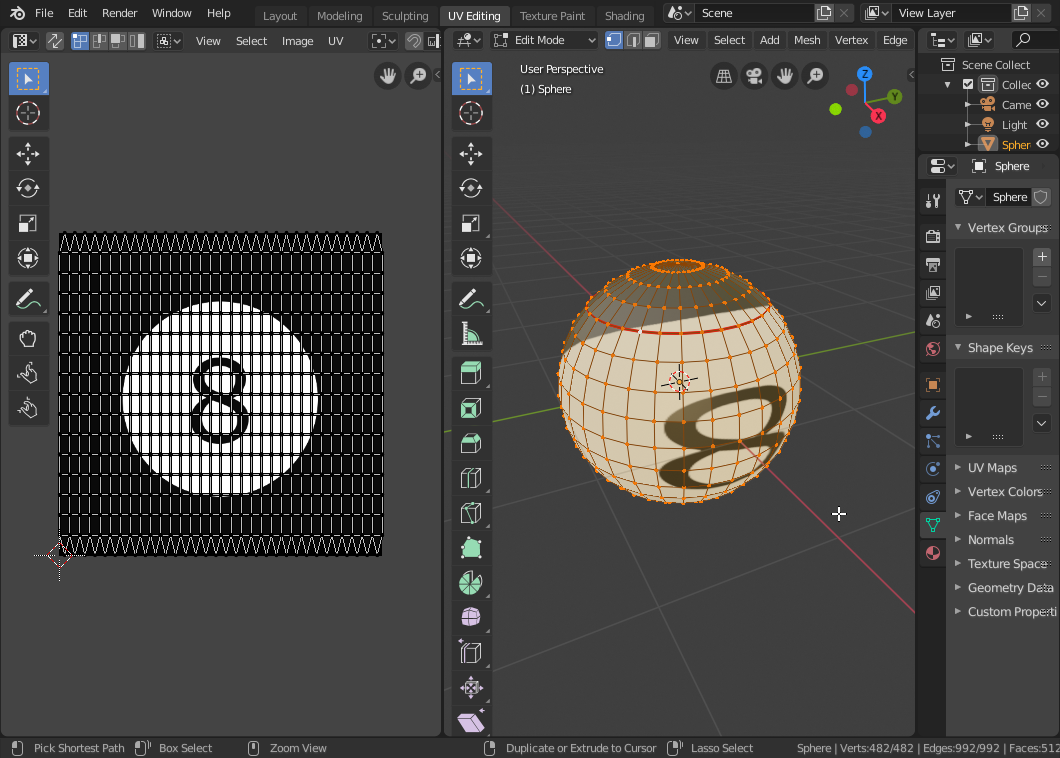The height and width of the screenshot is (758, 1060).
Task: Toggle snapping magnet in UV editor header
Action: pyautogui.click(x=414, y=41)
